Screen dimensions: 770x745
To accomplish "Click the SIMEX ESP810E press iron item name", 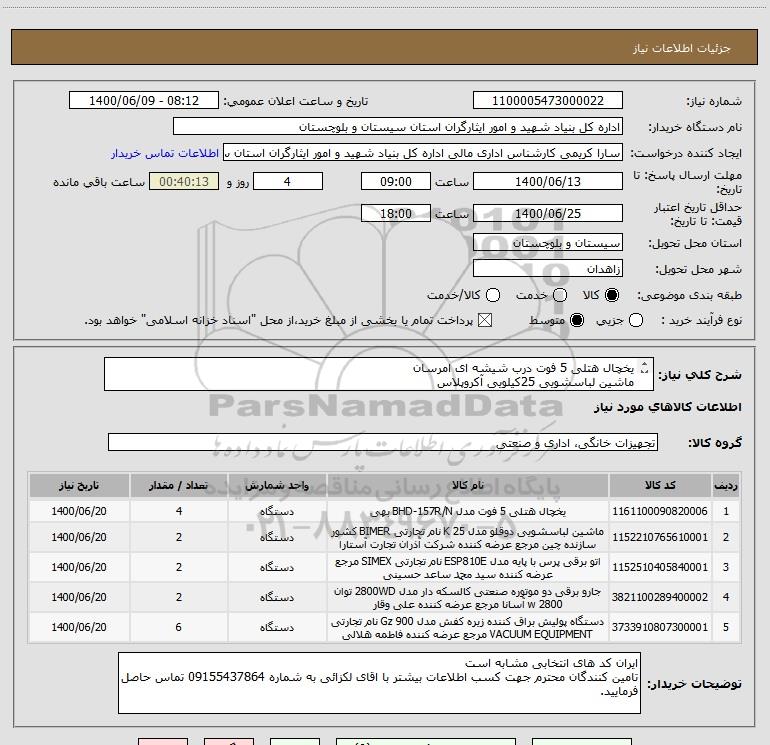I will (x=468, y=568).
